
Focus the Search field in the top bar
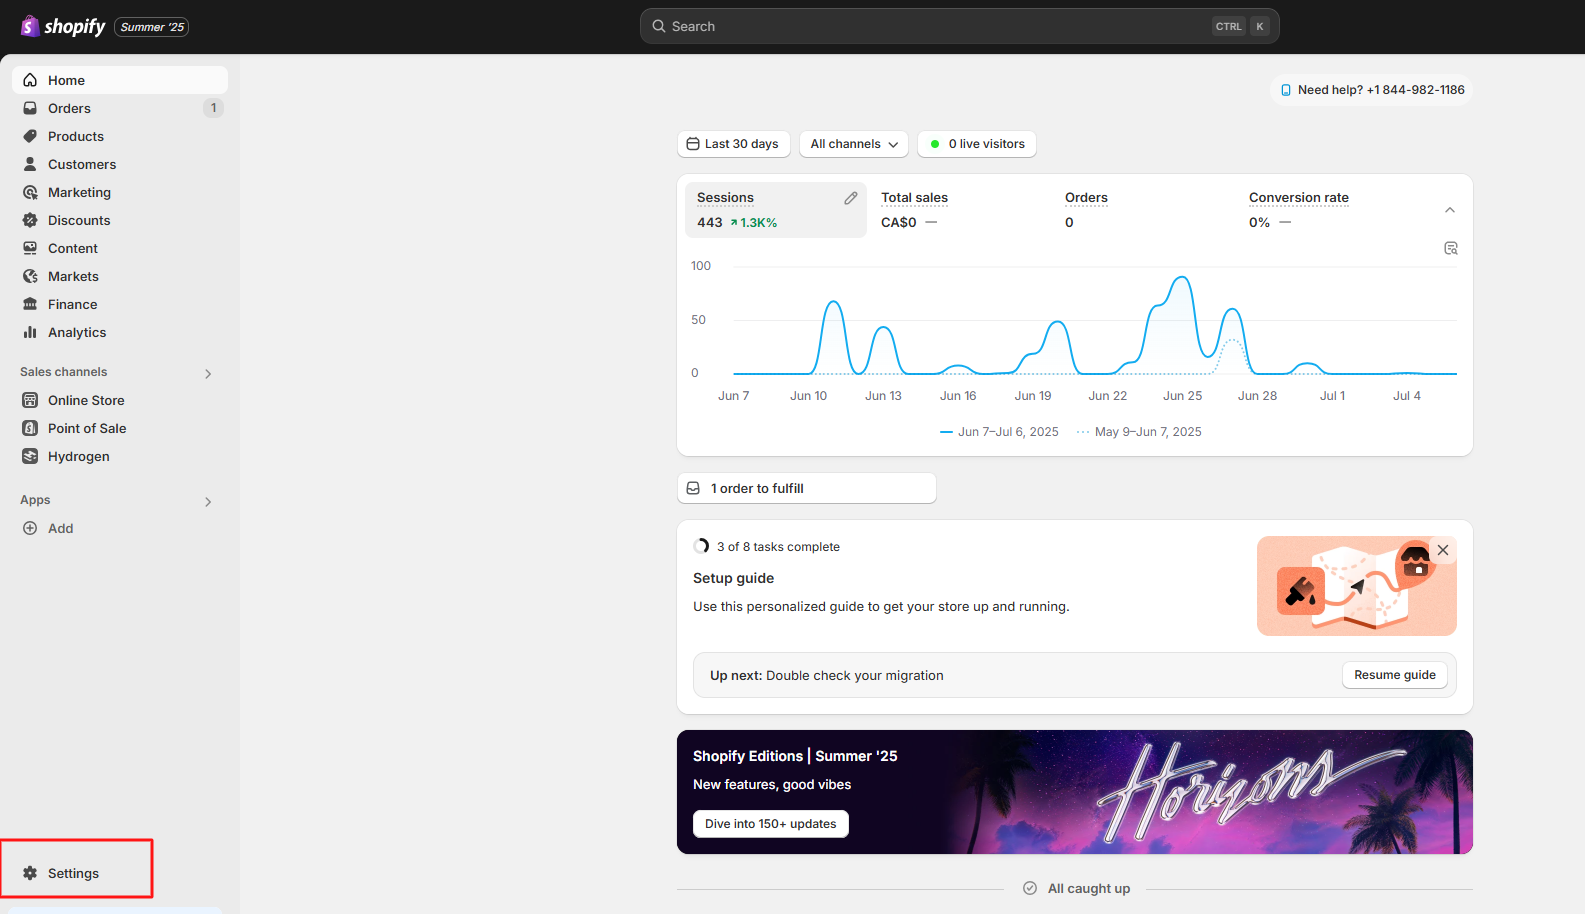(x=959, y=26)
